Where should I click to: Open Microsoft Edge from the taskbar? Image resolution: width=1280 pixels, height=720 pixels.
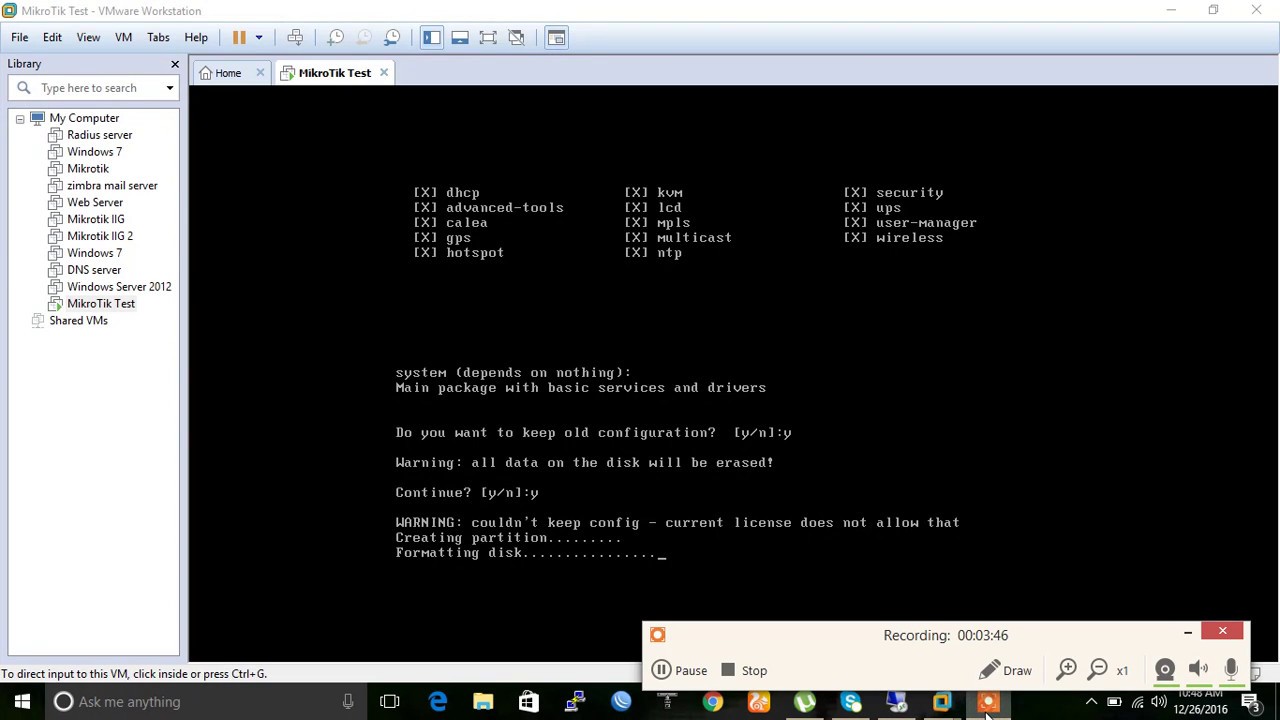(x=438, y=702)
